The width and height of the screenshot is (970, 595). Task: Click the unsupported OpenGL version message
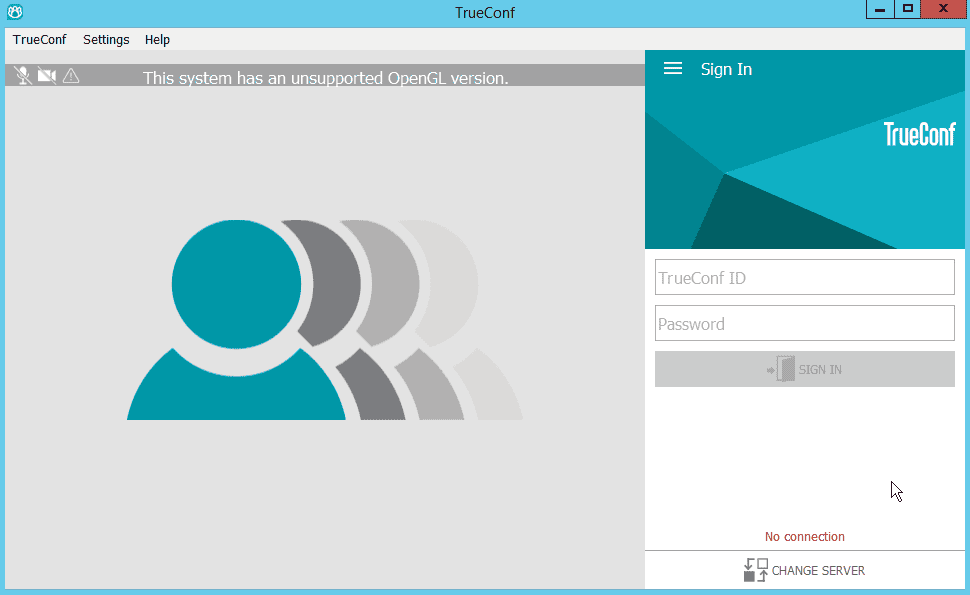[x=325, y=78]
